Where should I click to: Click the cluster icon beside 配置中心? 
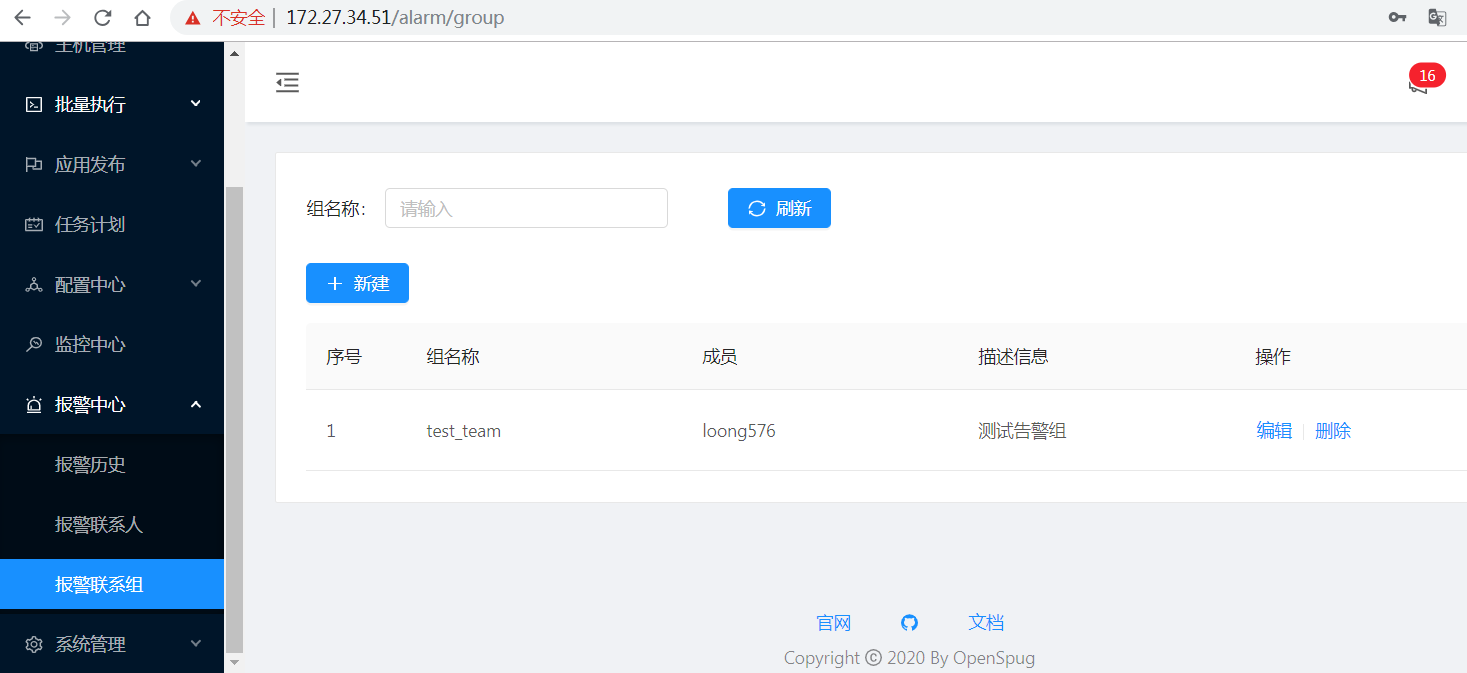tap(34, 284)
